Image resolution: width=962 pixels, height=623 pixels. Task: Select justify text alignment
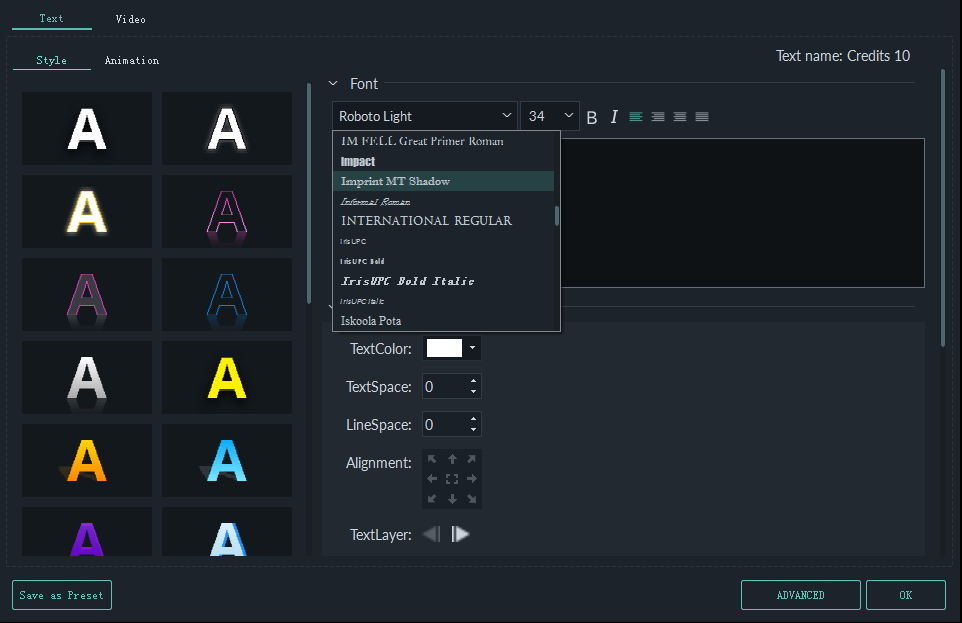pyautogui.click(x=702, y=116)
